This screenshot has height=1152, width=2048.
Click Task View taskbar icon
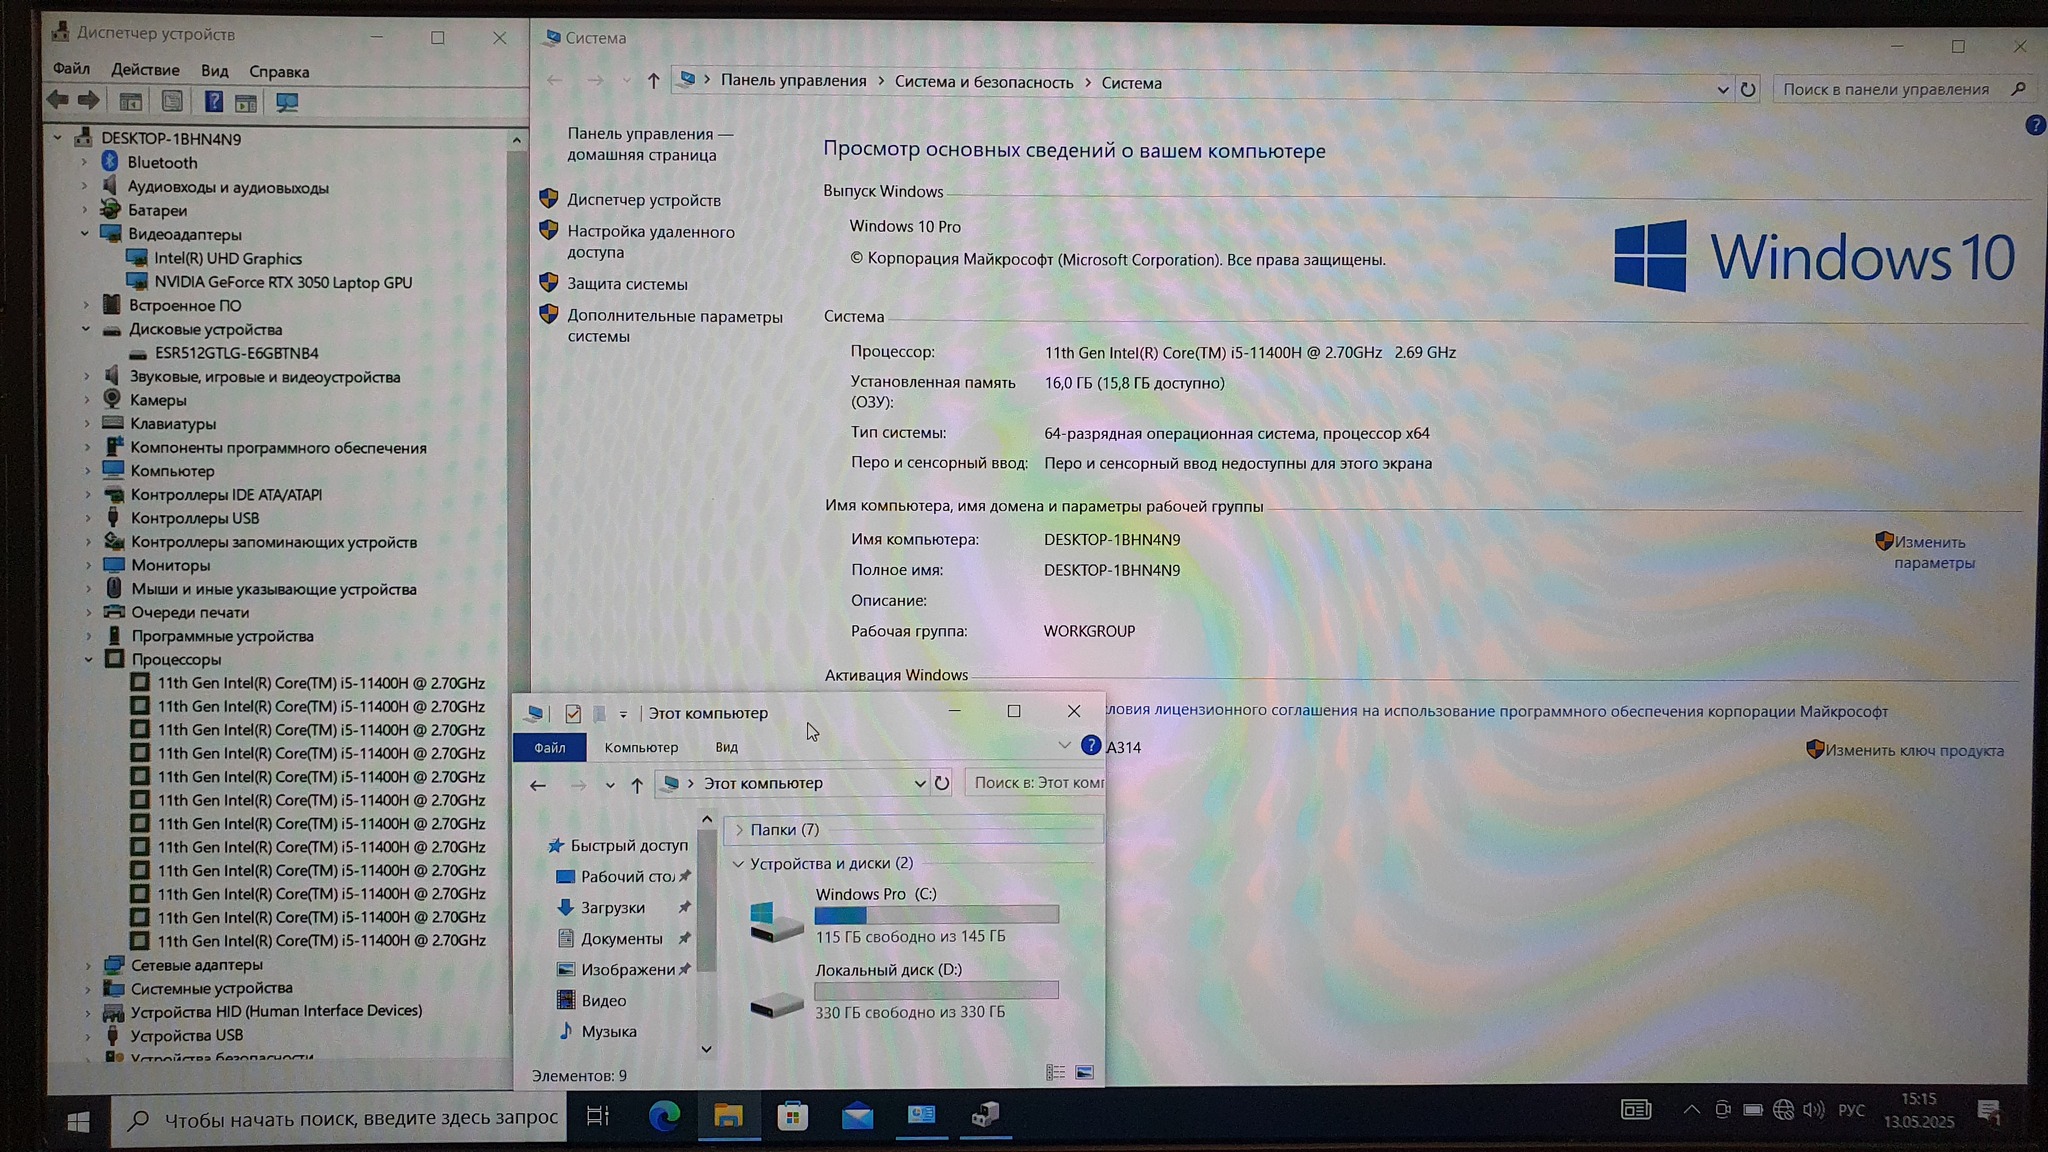(598, 1115)
